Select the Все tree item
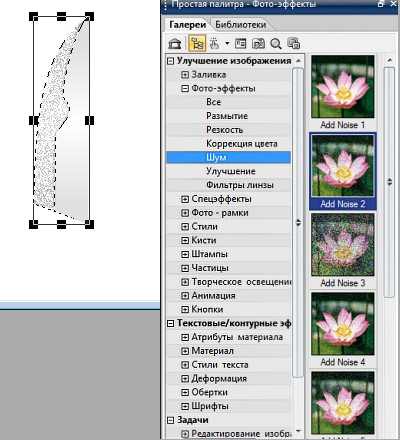This screenshot has height=440, width=400. coord(214,102)
